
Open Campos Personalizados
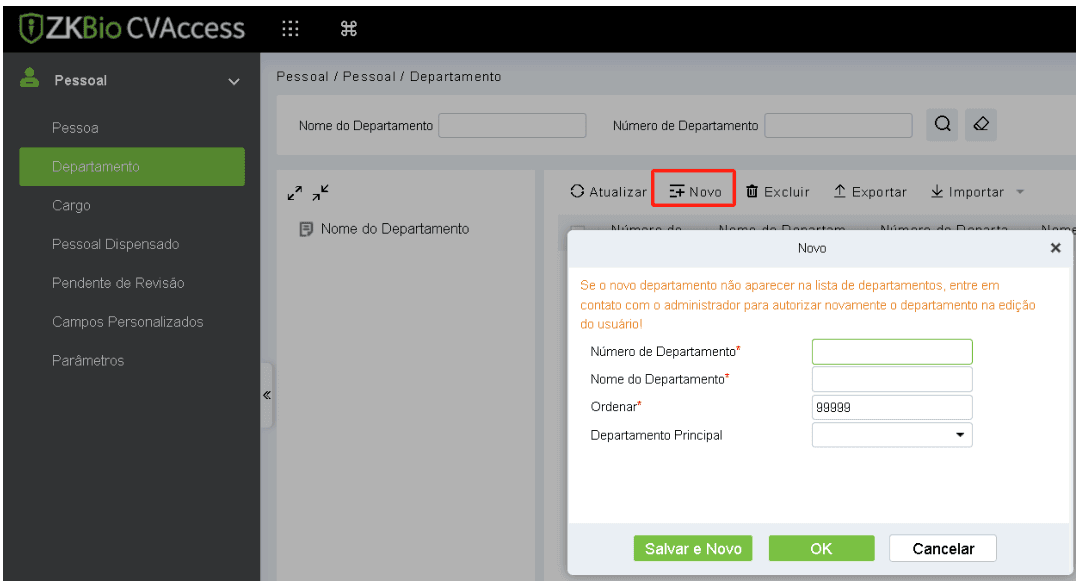pos(127,322)
